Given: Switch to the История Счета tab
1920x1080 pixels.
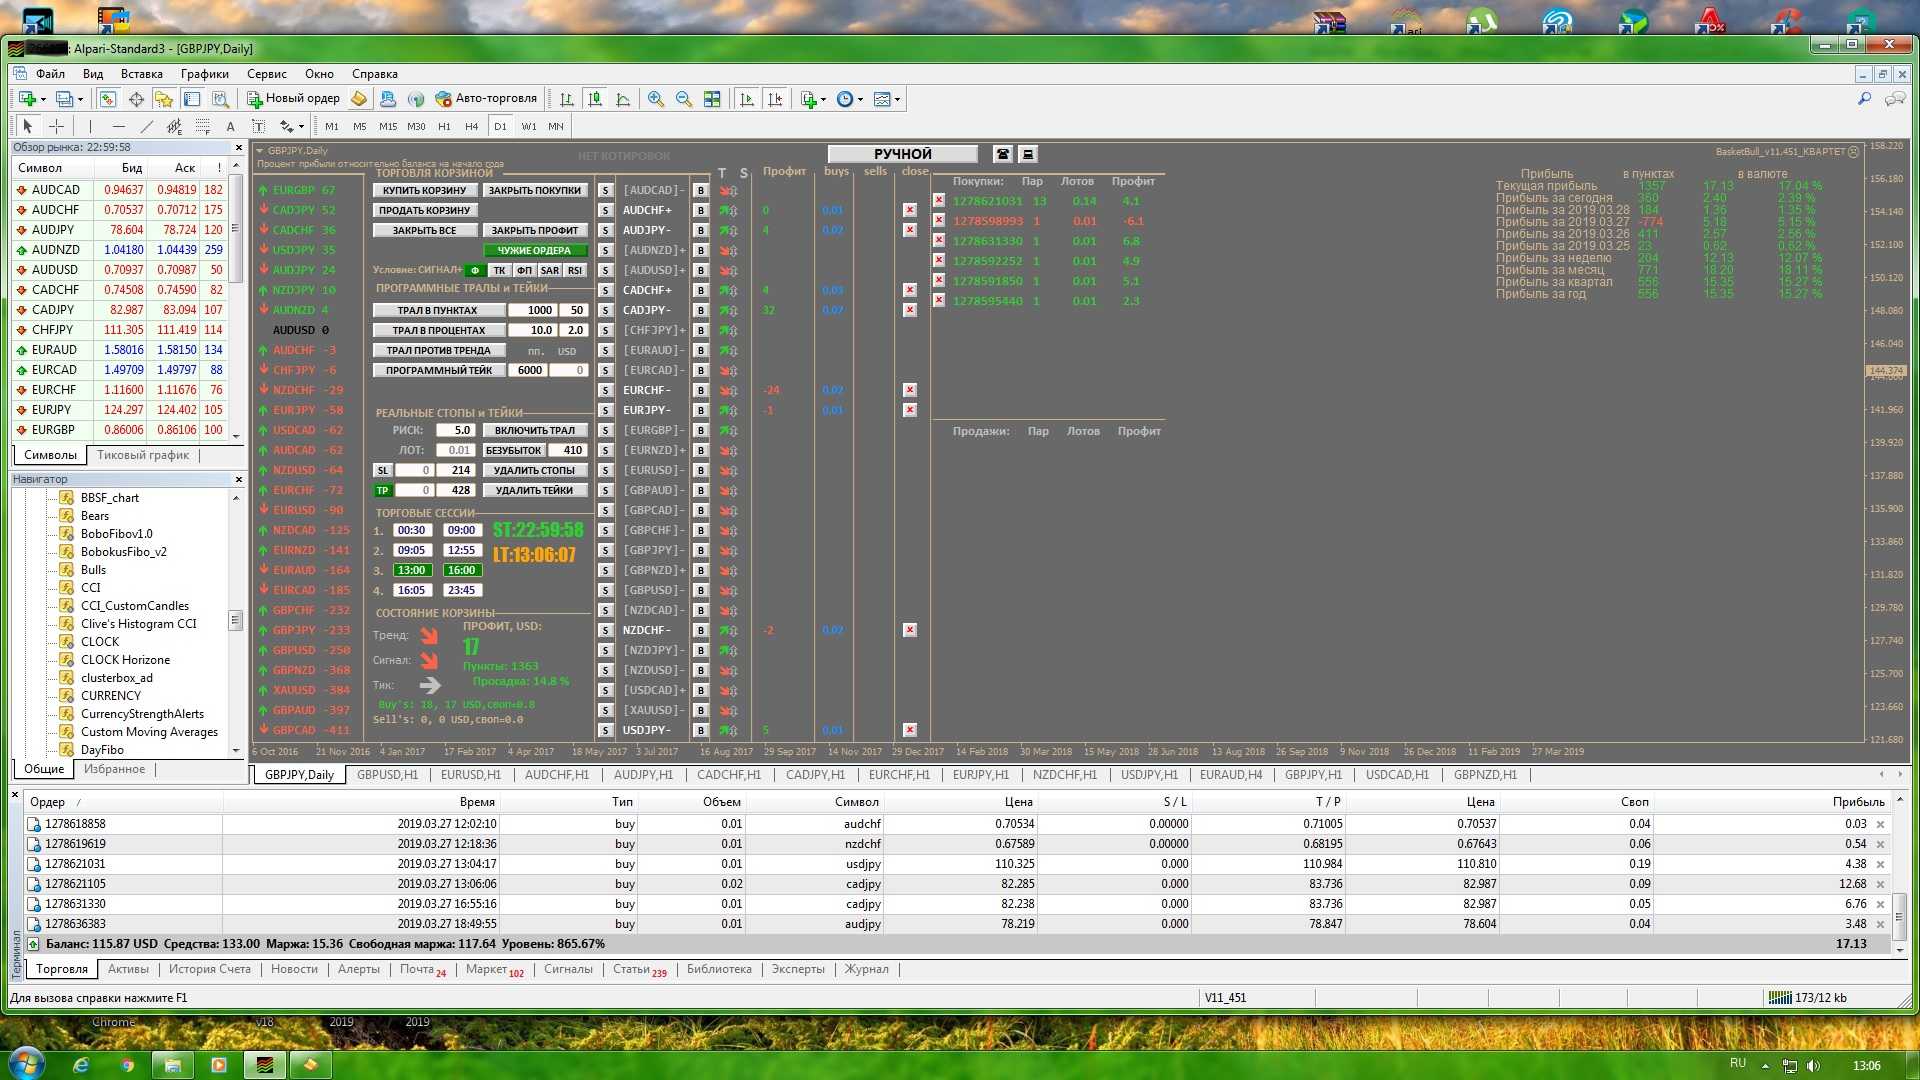Looking at the screenshot, I should coord(209,969).
